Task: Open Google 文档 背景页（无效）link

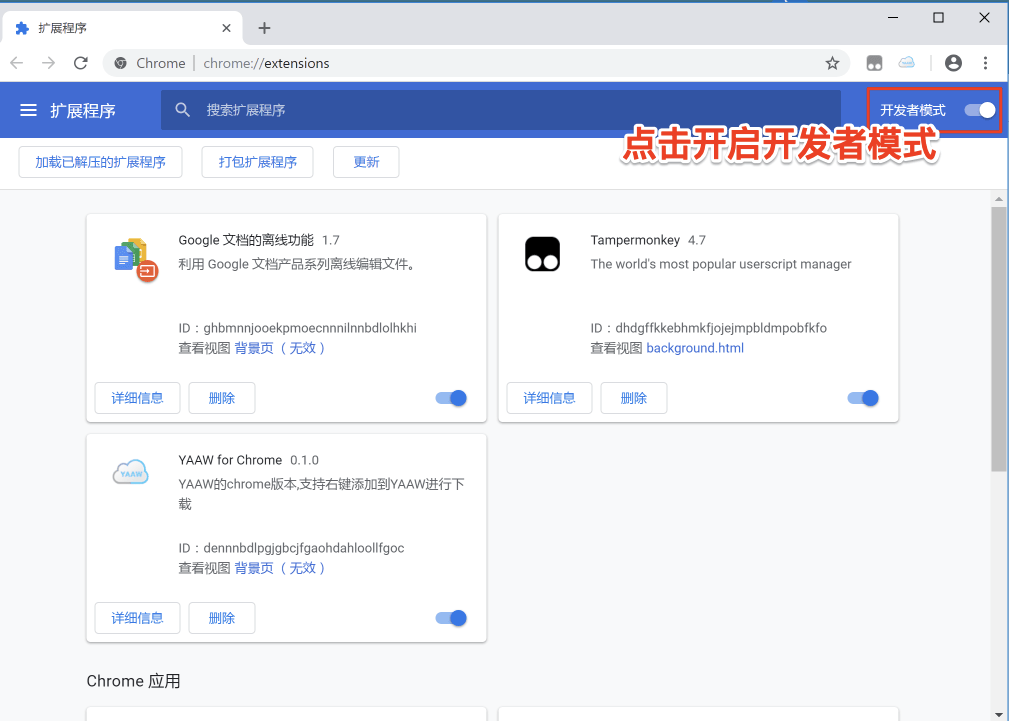Action: (x=280, y=348)
